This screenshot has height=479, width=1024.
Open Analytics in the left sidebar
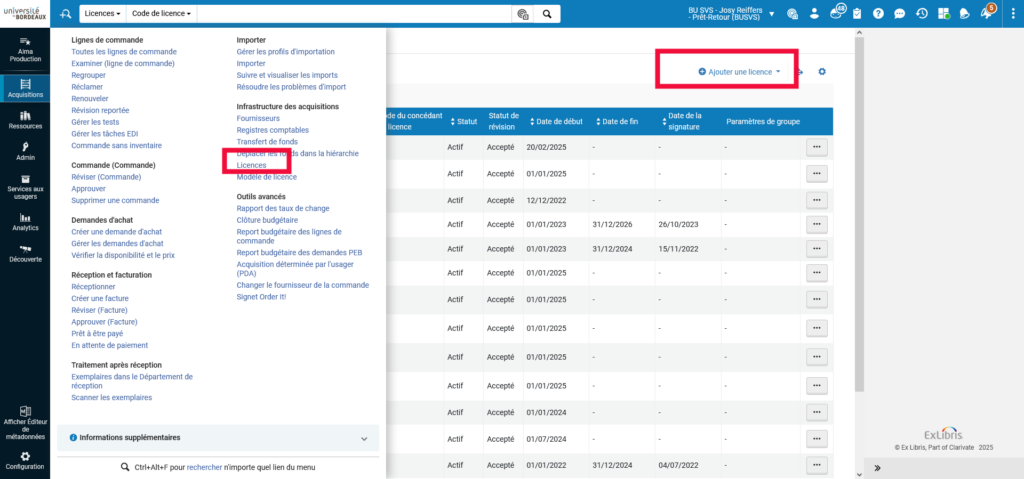click(25, 222)
